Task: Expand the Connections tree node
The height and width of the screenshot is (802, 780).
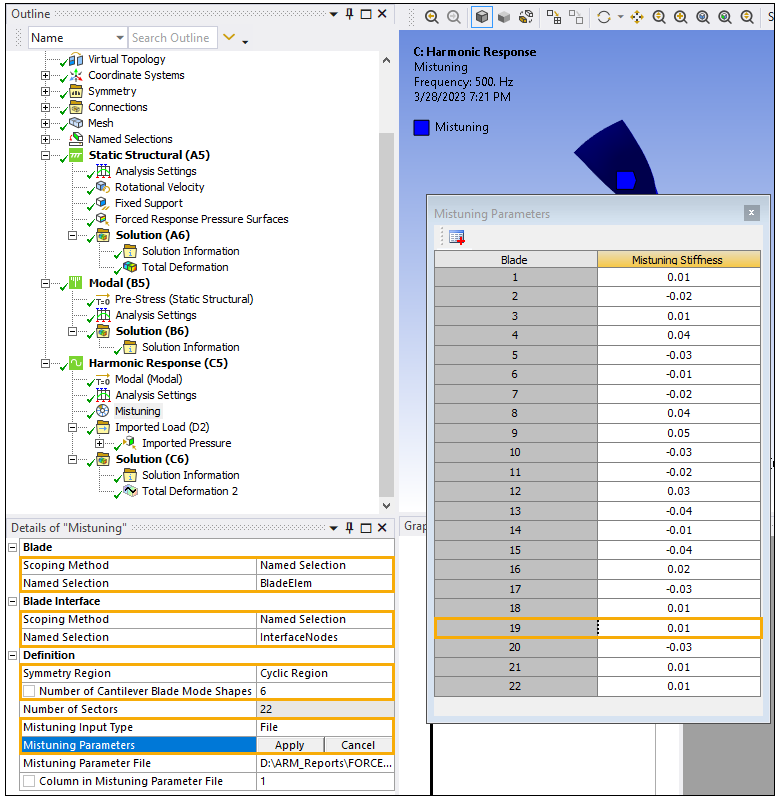Action: pos(46,107)
